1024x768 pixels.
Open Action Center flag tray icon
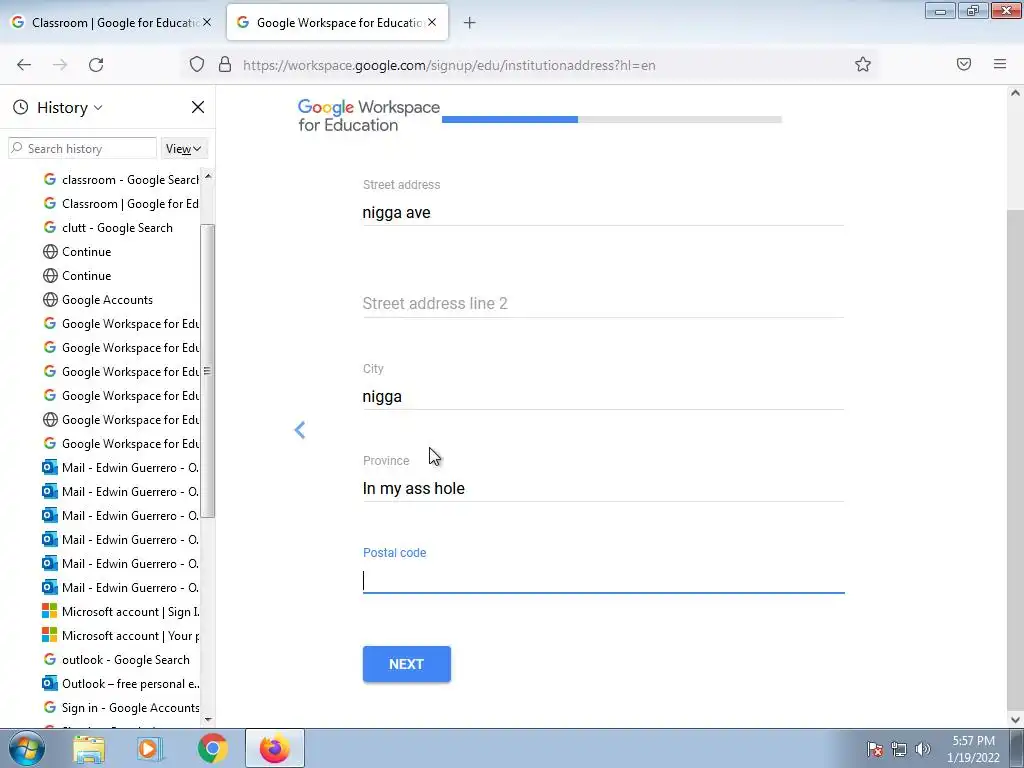874,749
